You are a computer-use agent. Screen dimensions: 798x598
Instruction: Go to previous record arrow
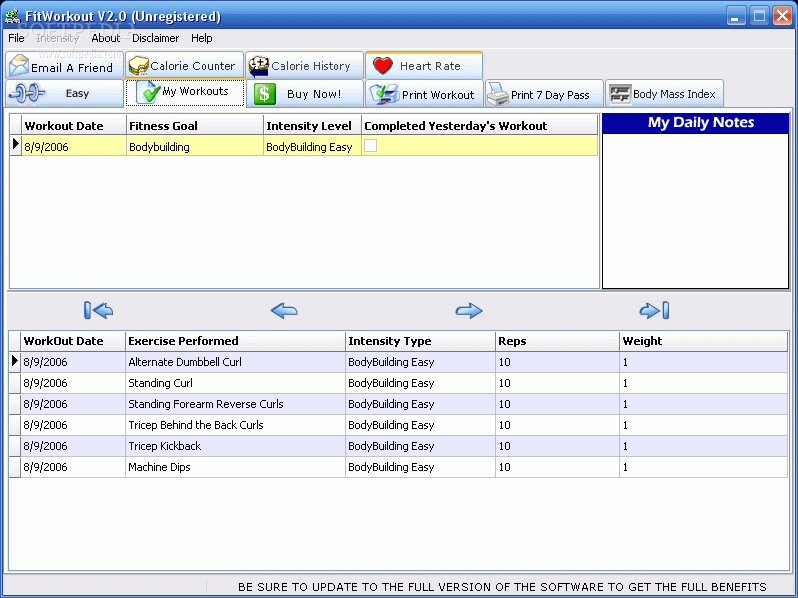pyautogui.click(x=284, y=310)
